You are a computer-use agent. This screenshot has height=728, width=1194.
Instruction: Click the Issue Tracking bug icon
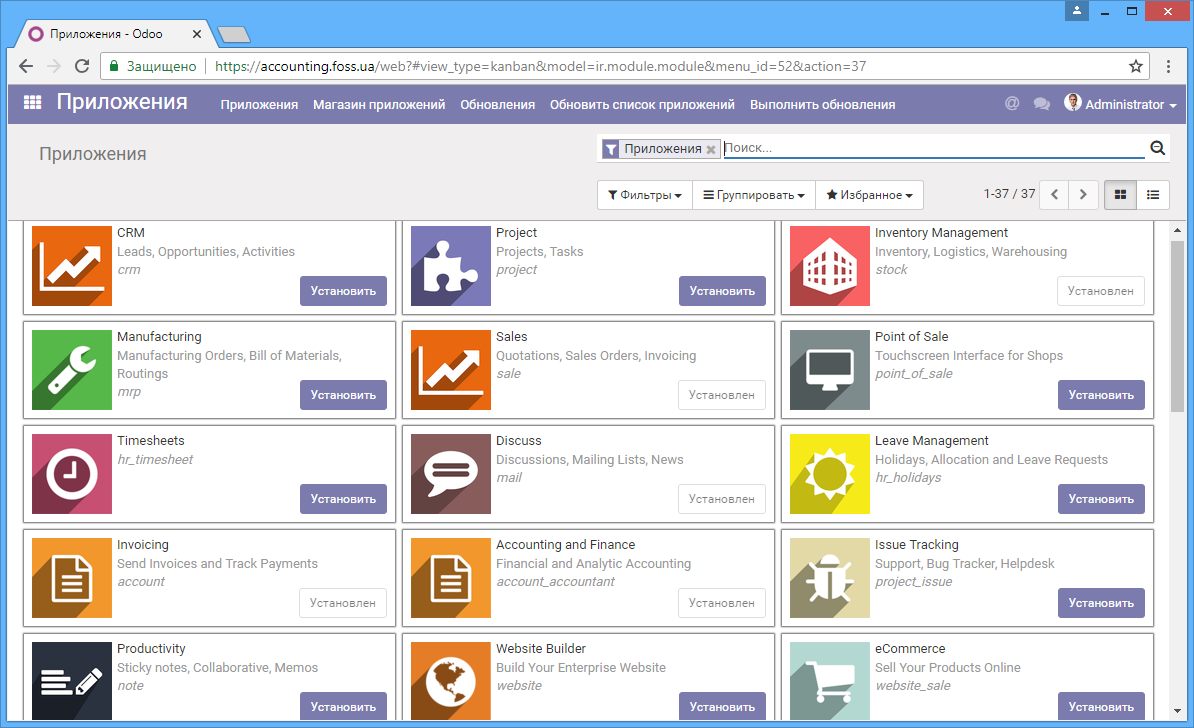829,578
